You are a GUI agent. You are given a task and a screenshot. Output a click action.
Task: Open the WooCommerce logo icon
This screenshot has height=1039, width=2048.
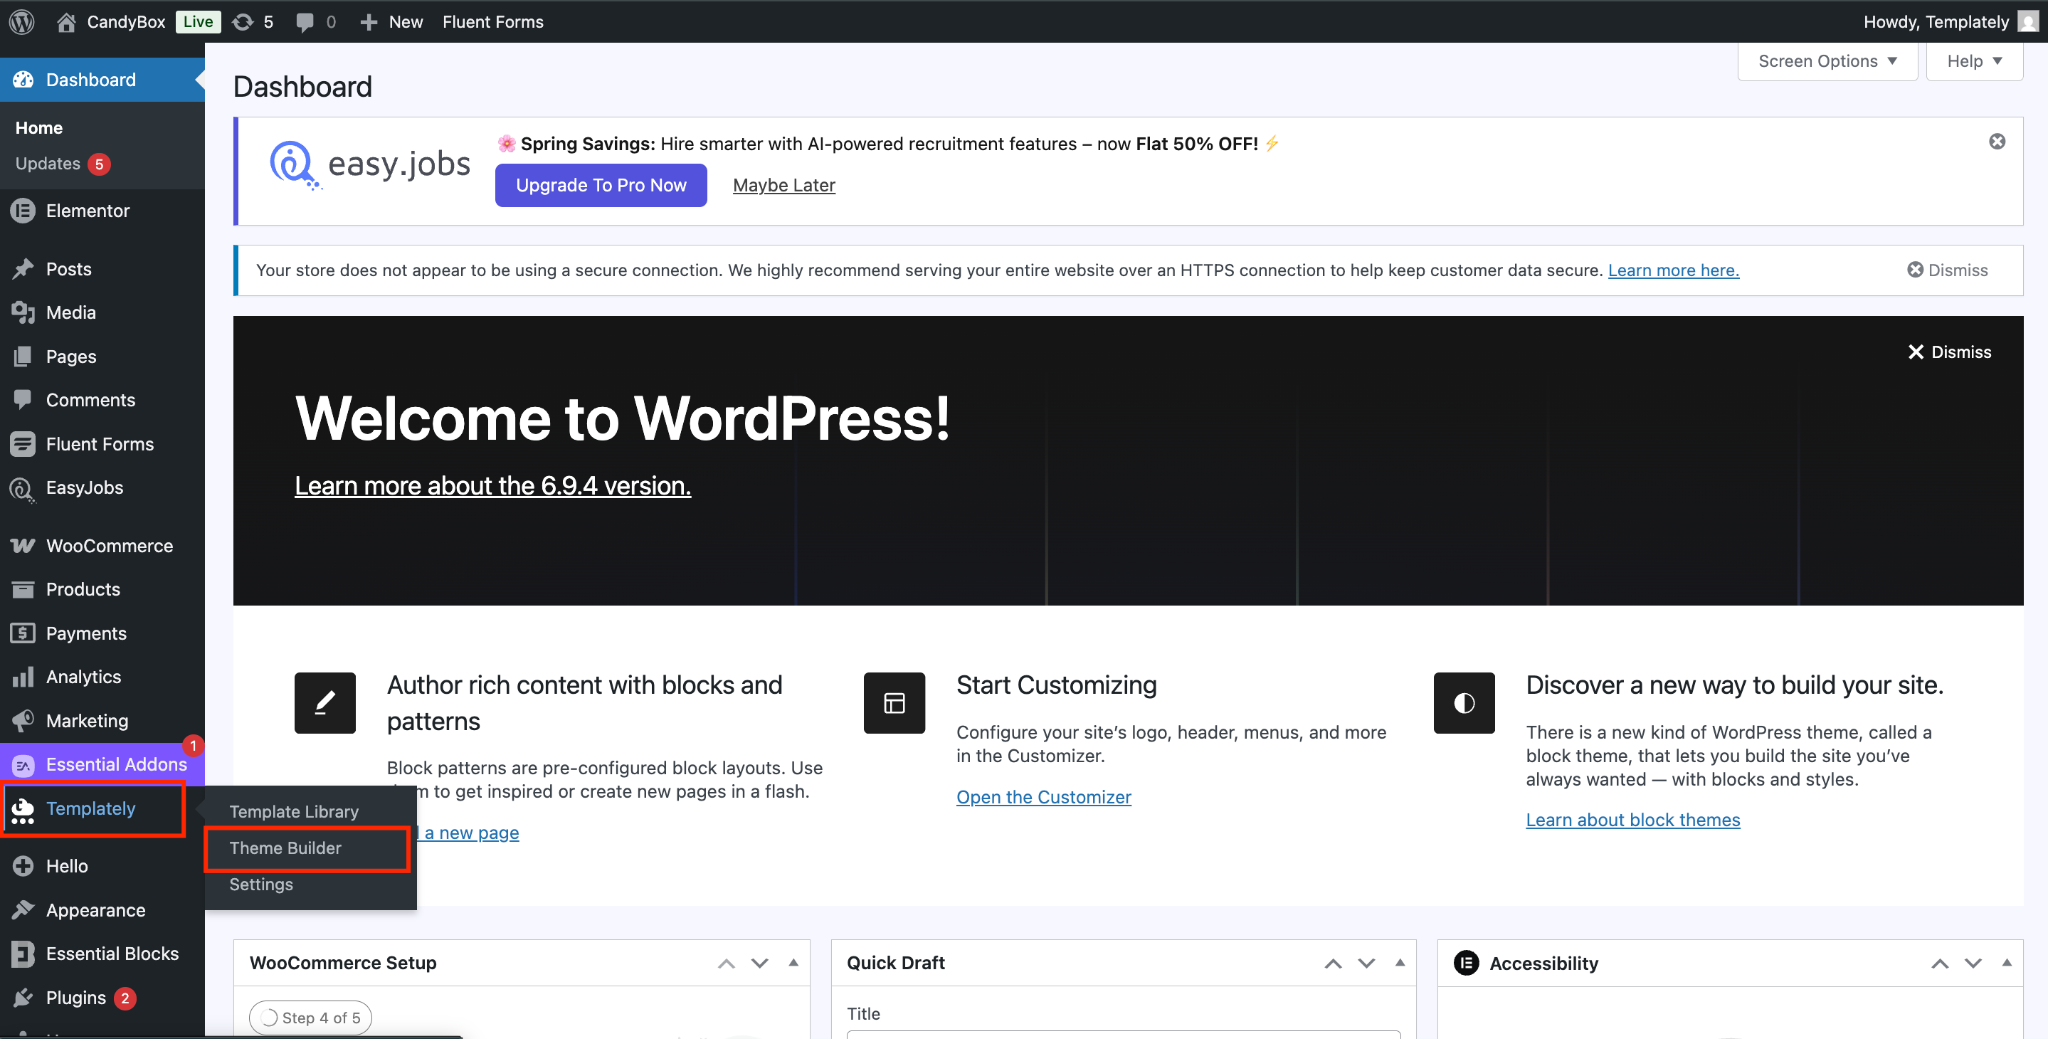coord(23,546)
